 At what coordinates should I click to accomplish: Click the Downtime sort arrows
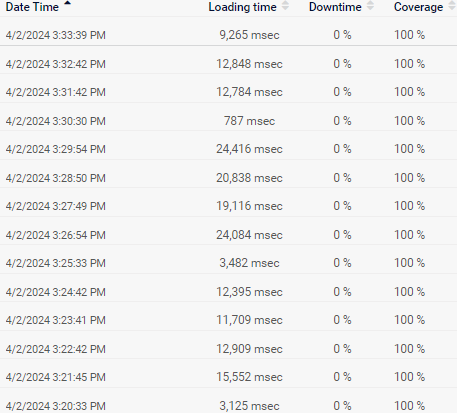(x=370, y=6)
